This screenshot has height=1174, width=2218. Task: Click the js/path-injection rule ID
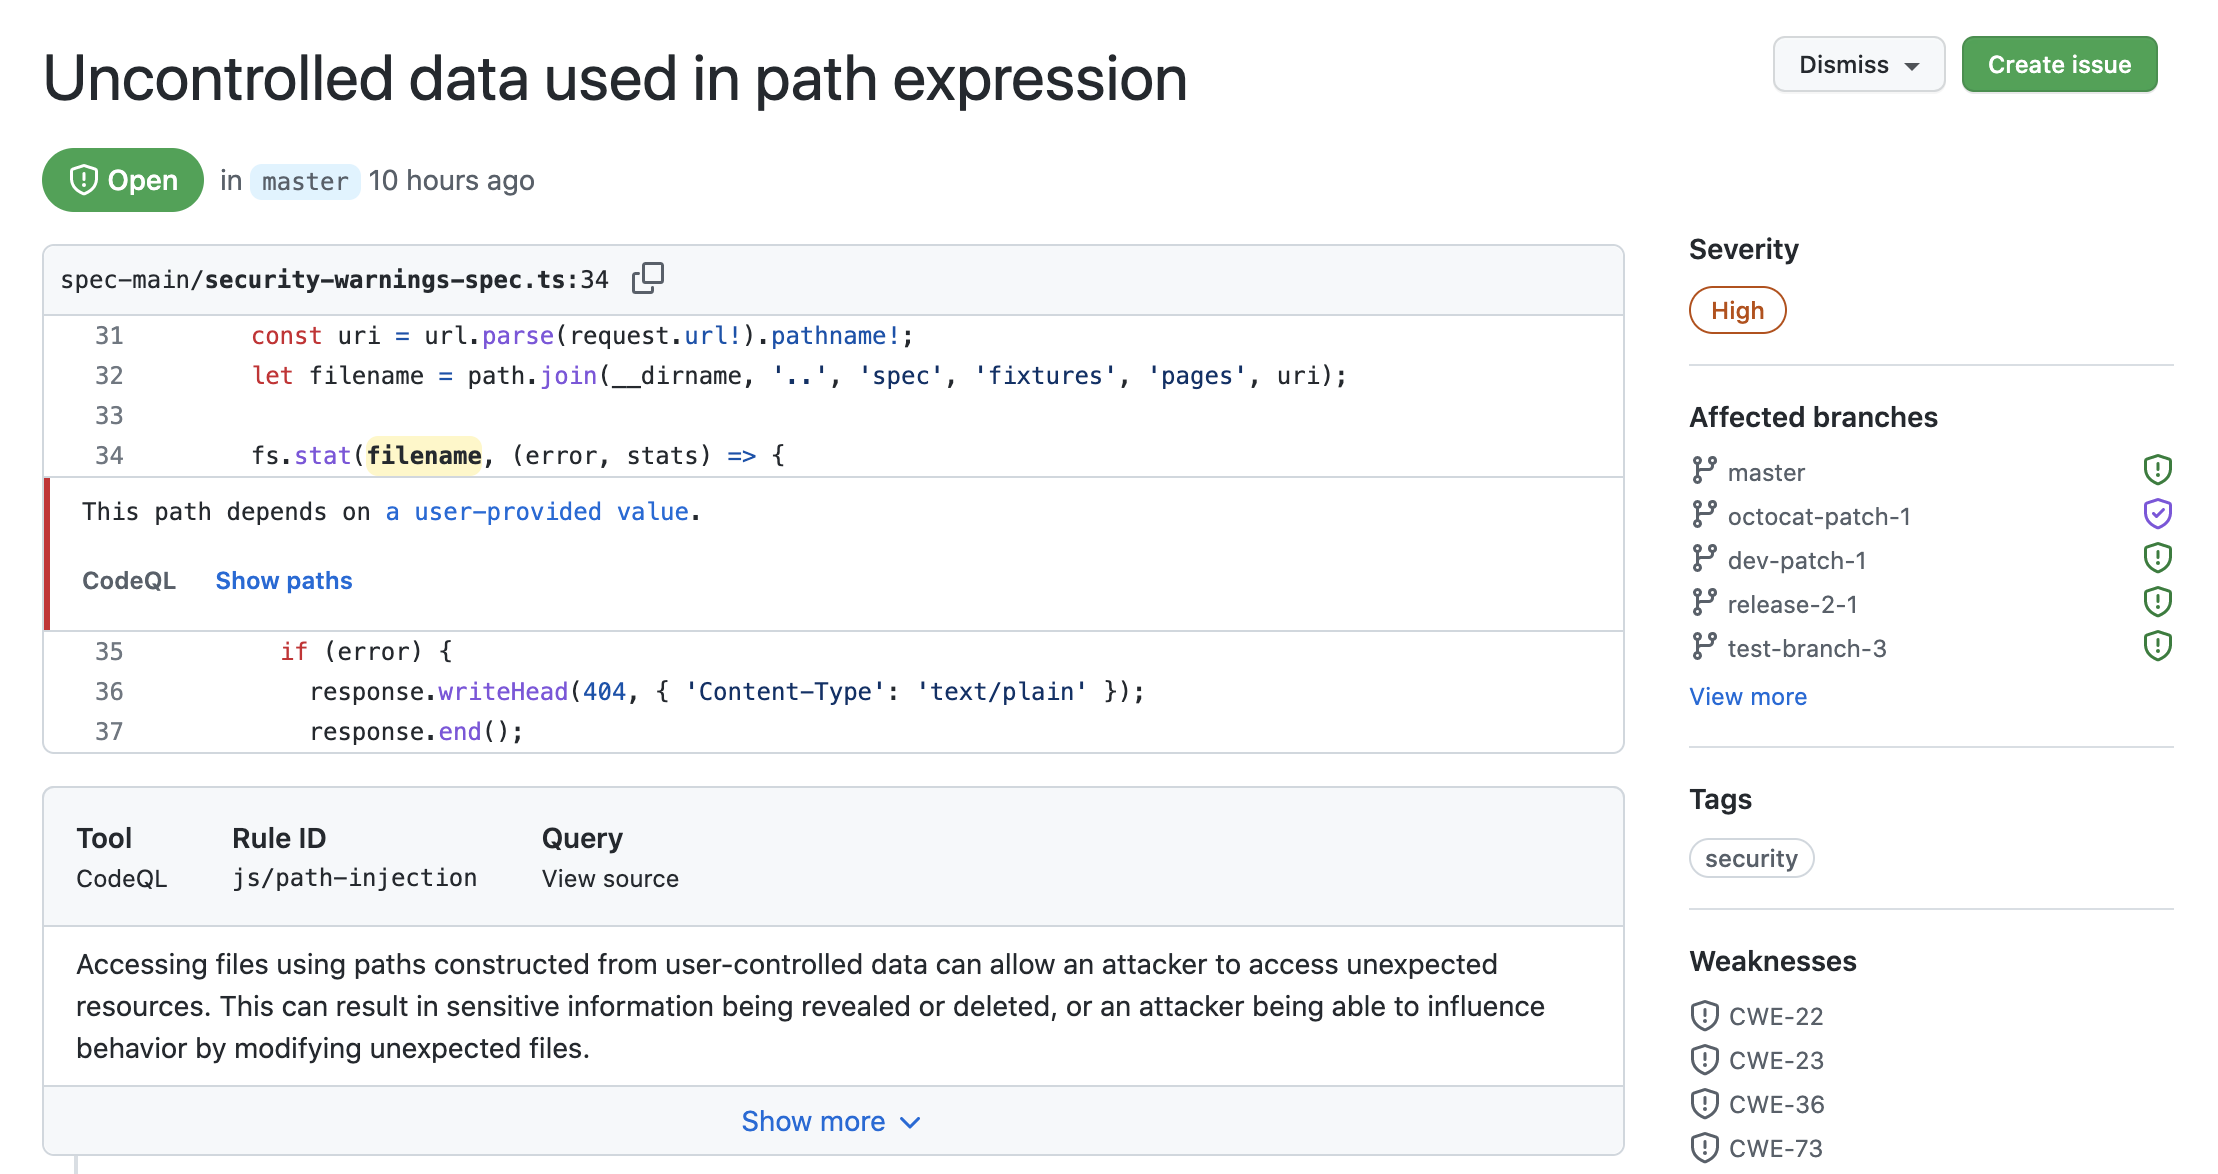[355, 878]
